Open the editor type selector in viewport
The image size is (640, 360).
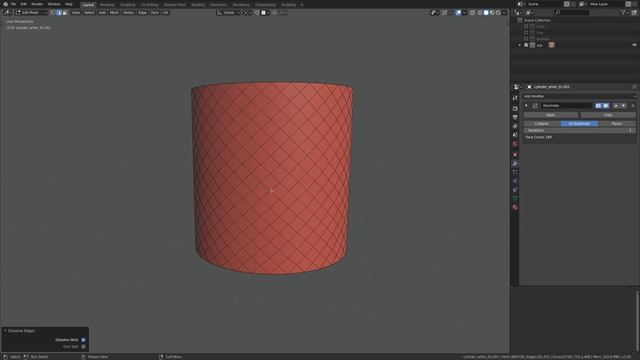pyautogui.click(x=8, y=13)
